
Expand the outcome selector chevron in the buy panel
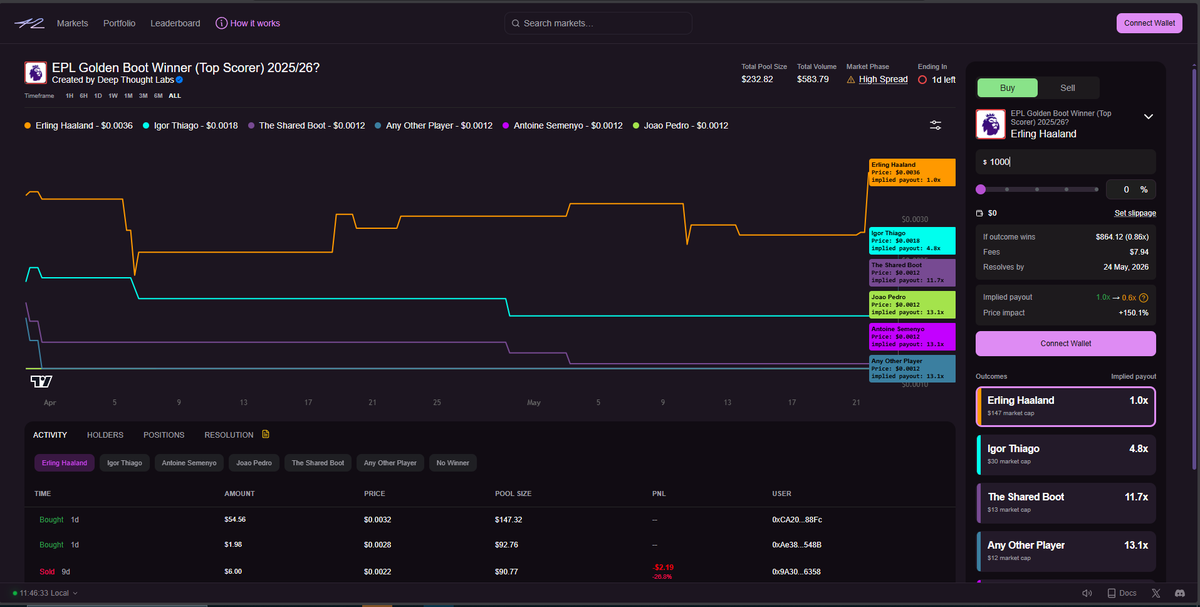click(1148, 117)
